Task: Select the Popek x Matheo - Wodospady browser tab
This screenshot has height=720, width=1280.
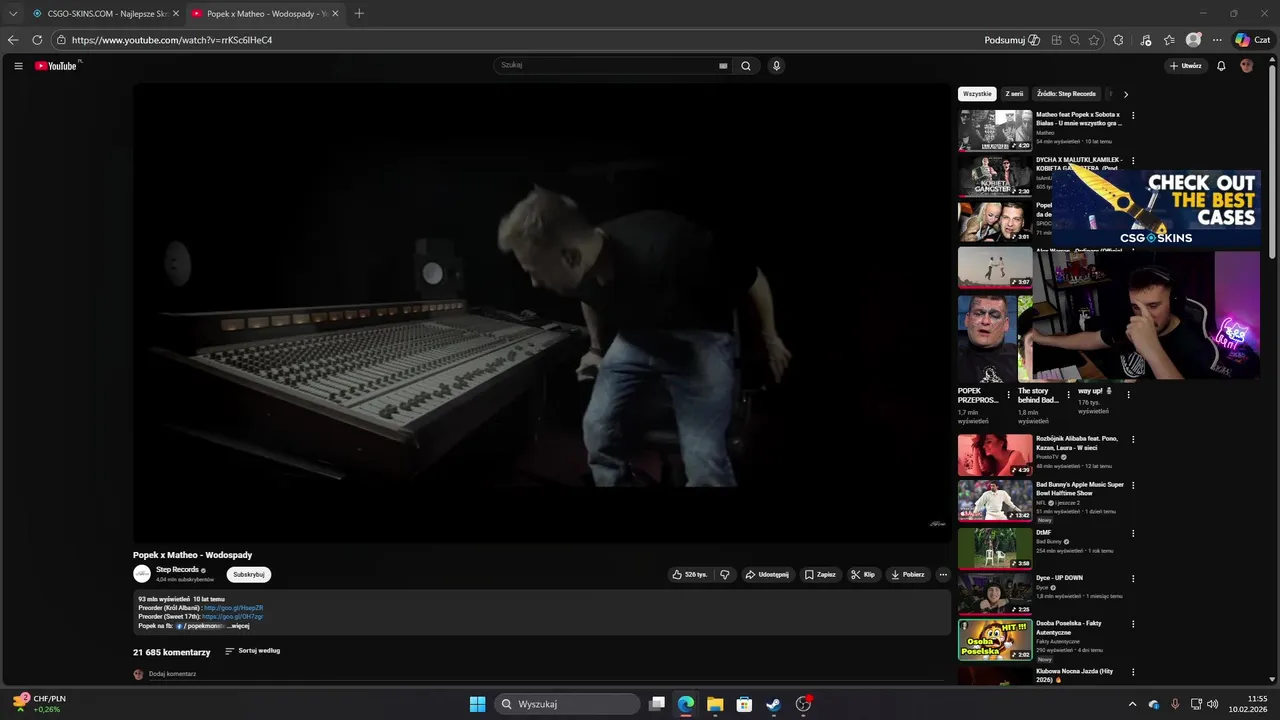Action: [264, 14]
